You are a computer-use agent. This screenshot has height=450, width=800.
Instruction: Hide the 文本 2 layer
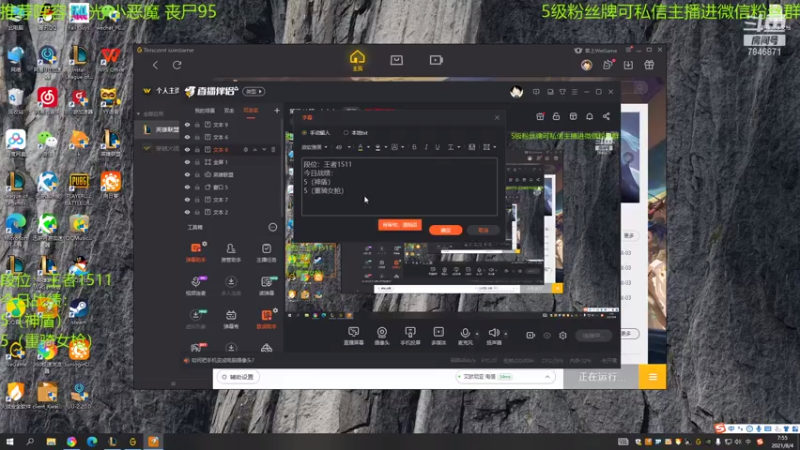pyautogui.click(x=187, y=212)
